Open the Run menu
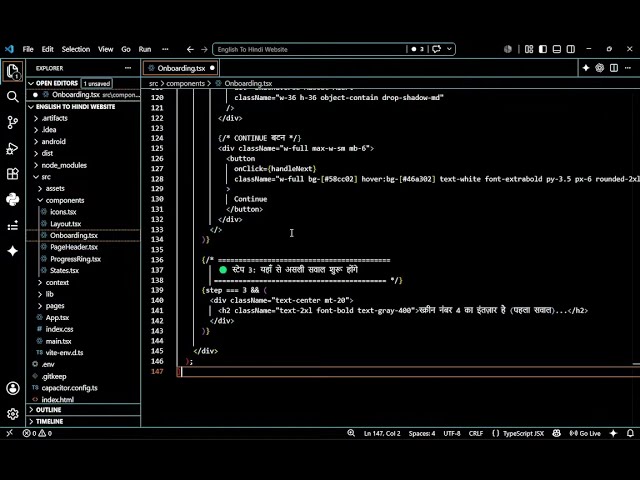 click(x=145, y=49)
